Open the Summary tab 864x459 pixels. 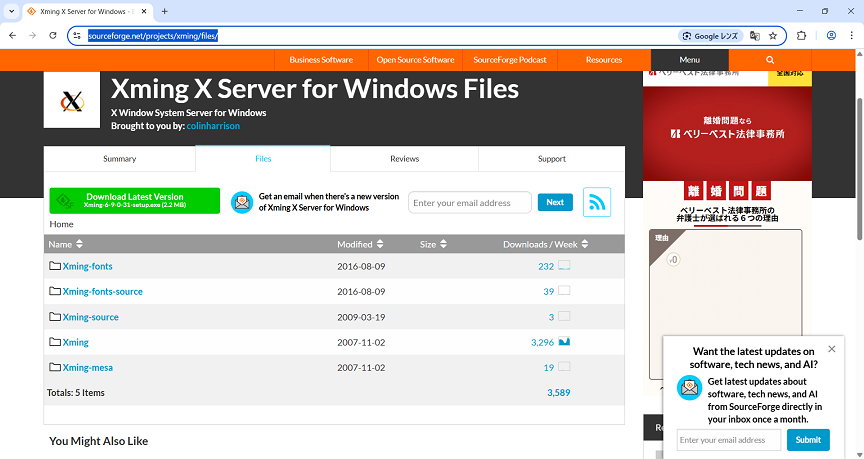[119, 159]
